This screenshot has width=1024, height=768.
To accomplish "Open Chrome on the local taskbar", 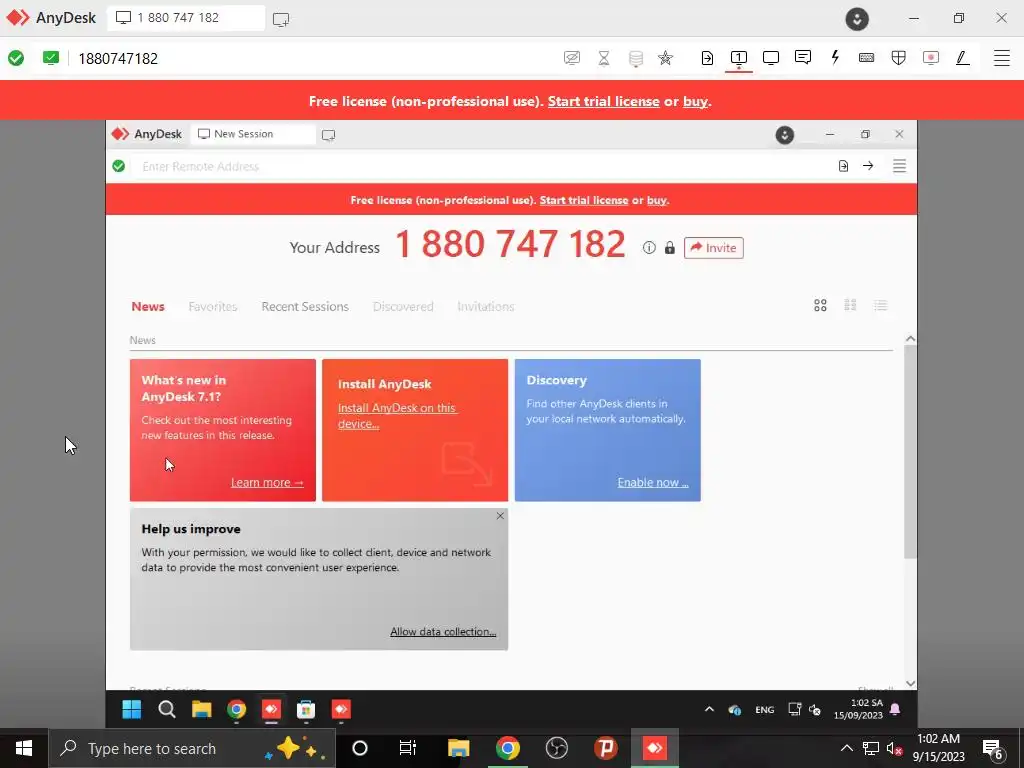I will tap(507, 748).
